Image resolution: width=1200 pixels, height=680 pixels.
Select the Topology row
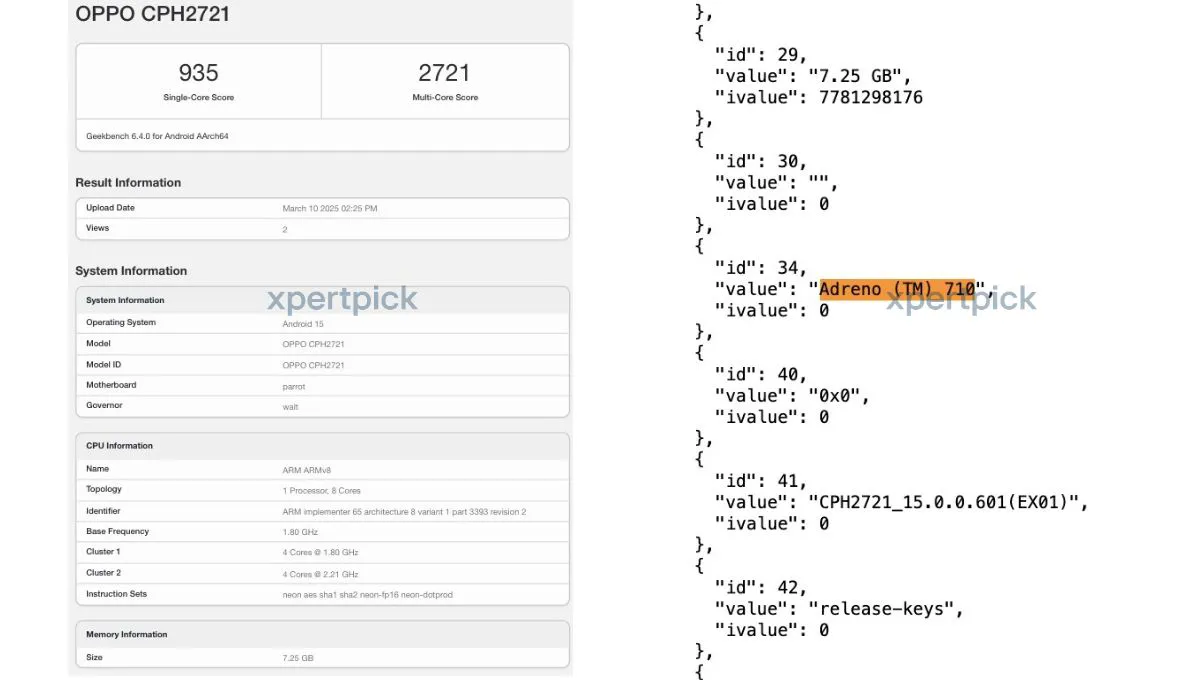pos(322,490)
